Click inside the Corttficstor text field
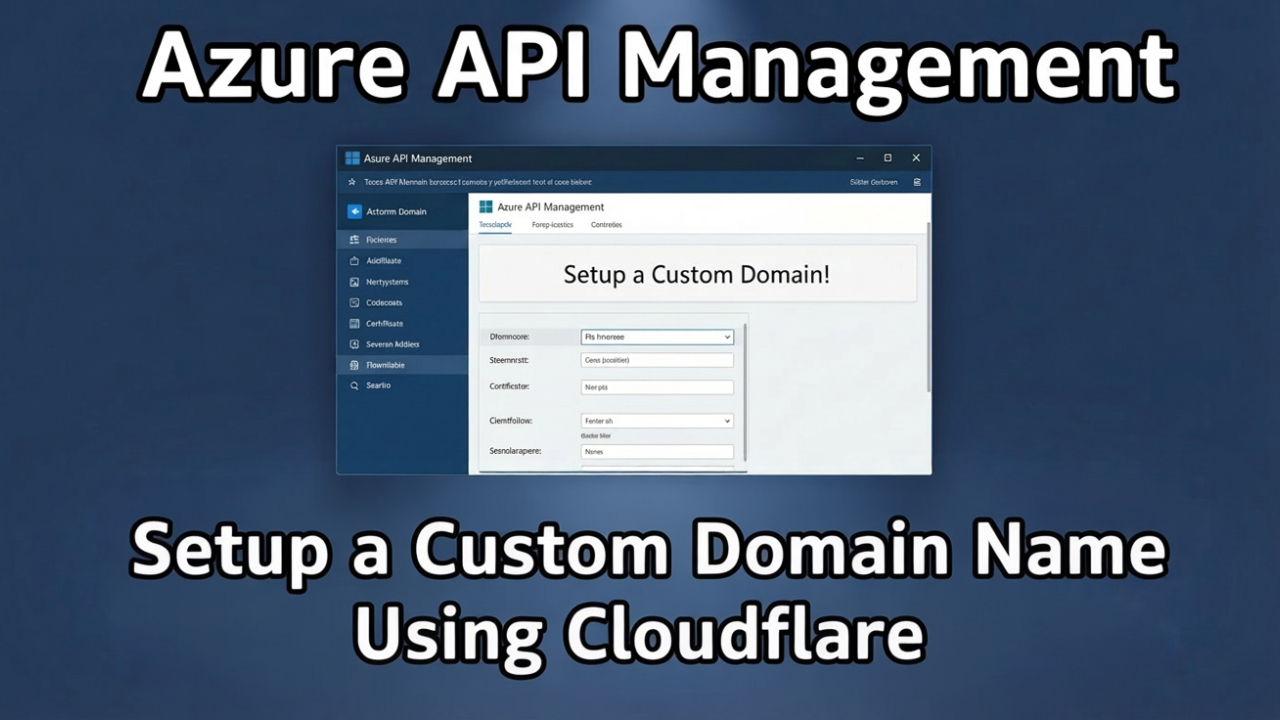 (x=656, y=387)
